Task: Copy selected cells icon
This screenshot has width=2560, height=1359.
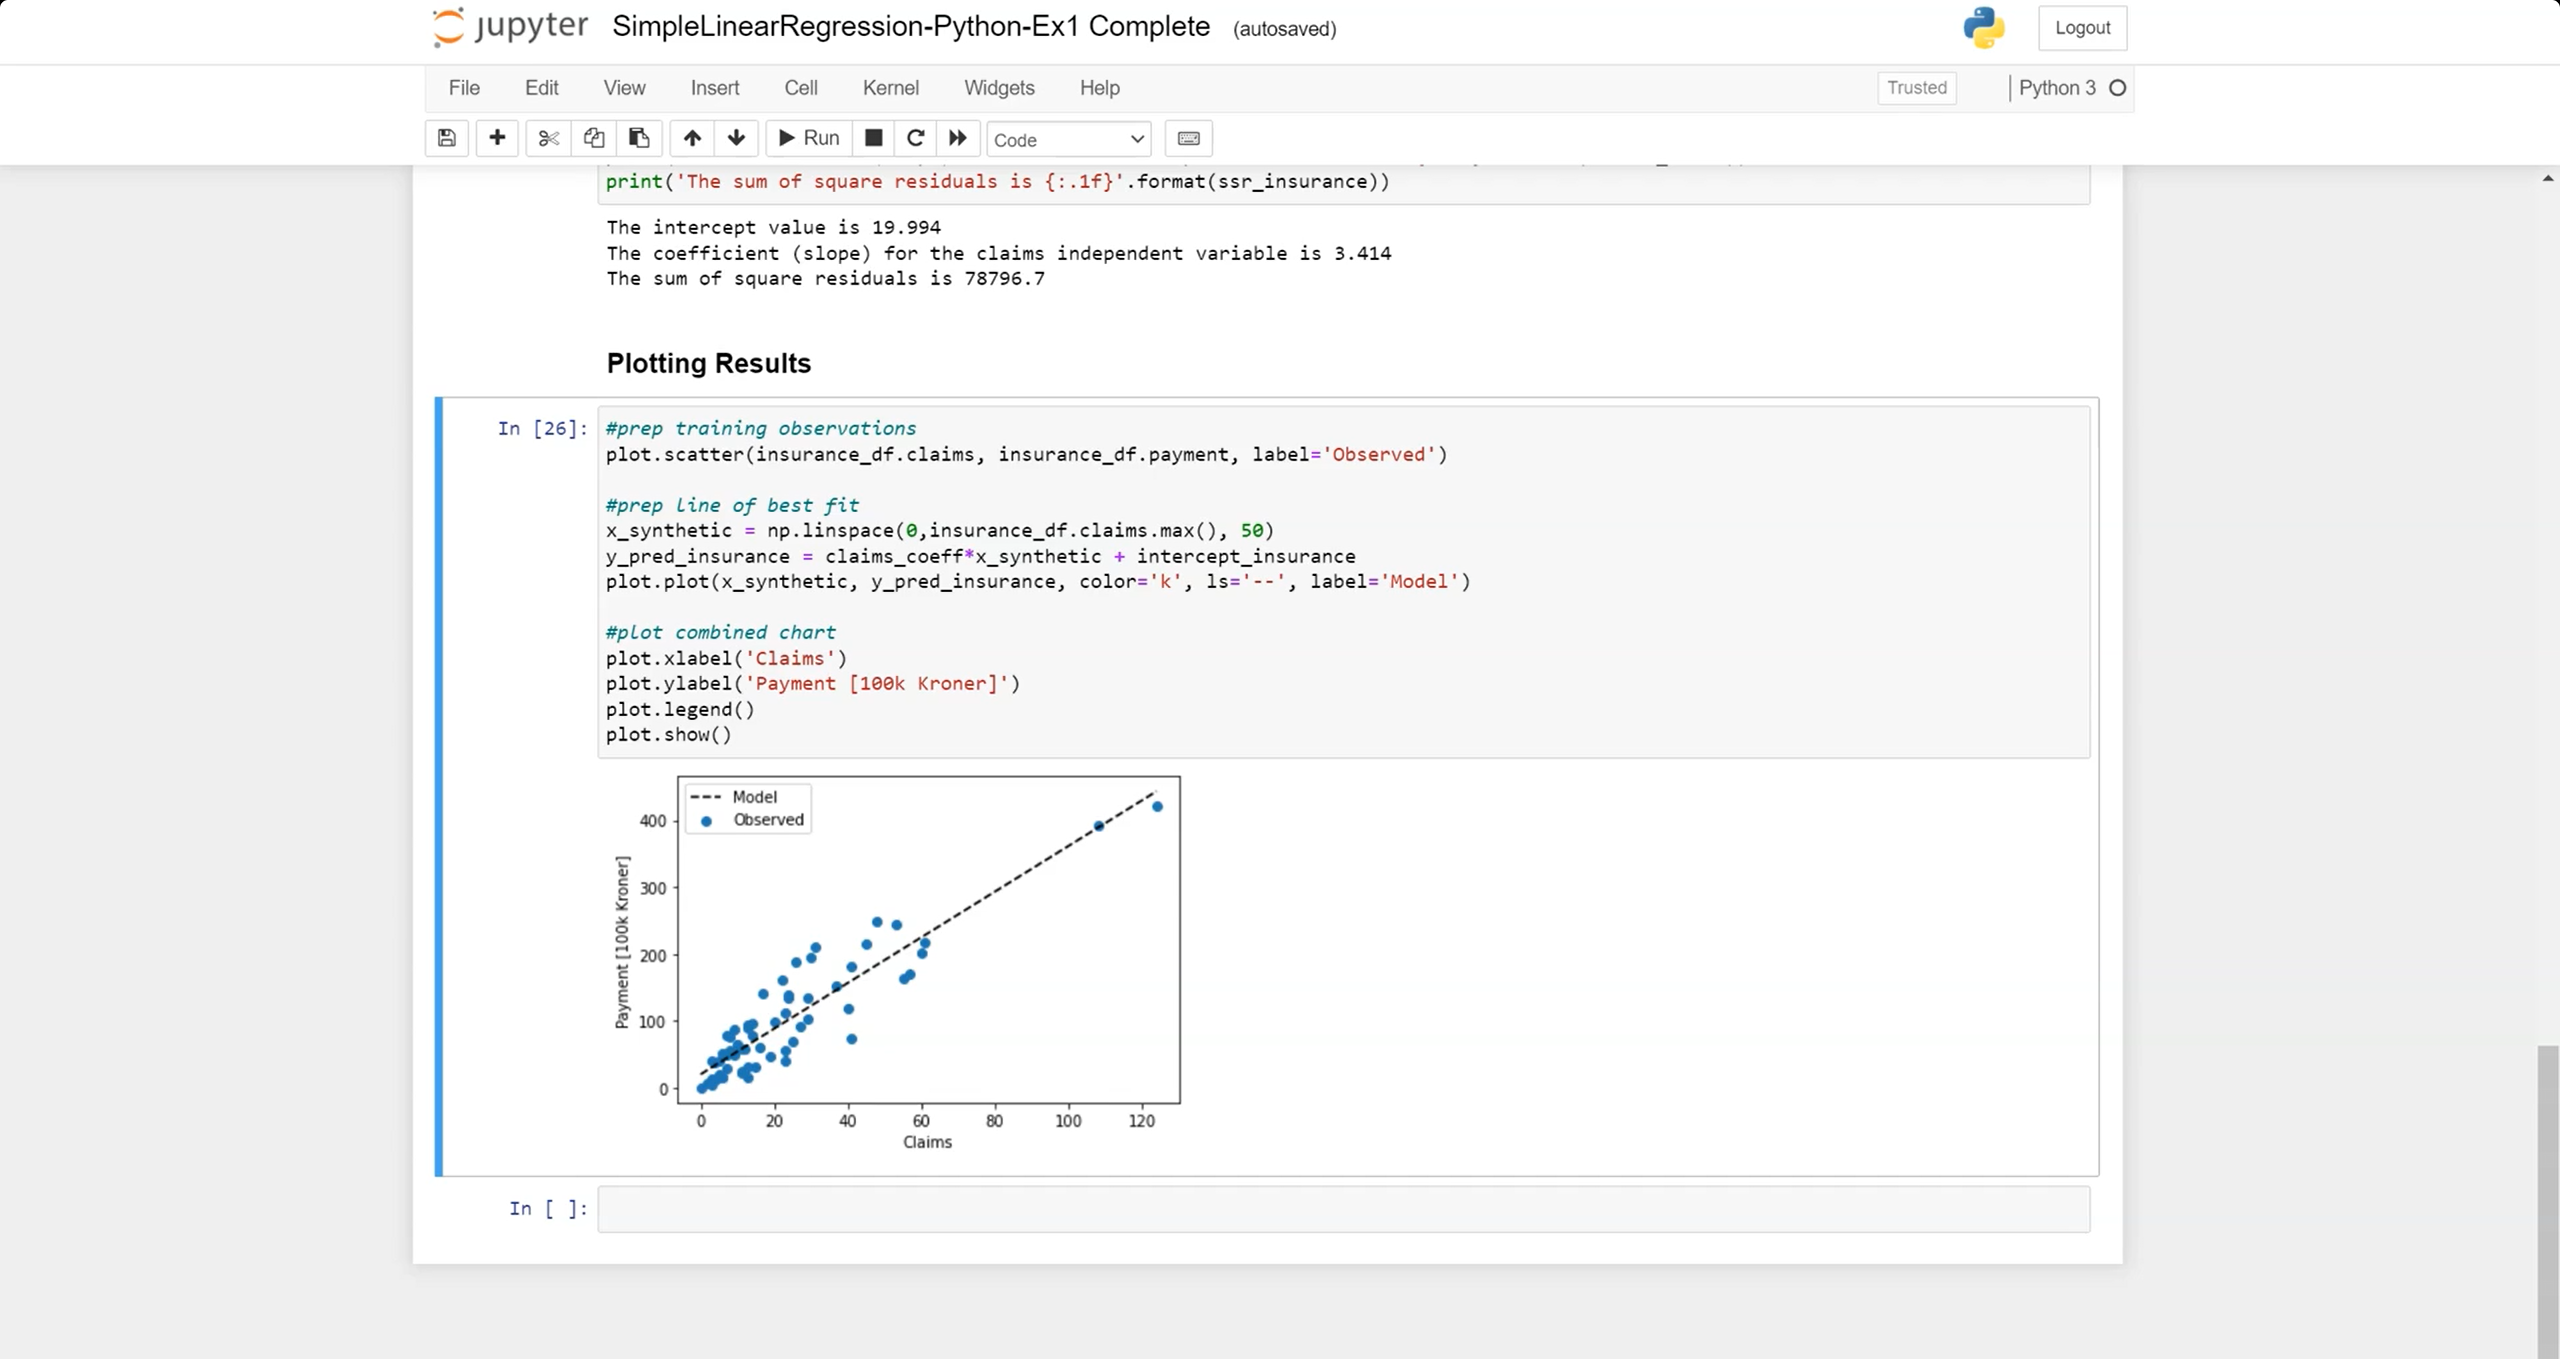Action: 594,138
